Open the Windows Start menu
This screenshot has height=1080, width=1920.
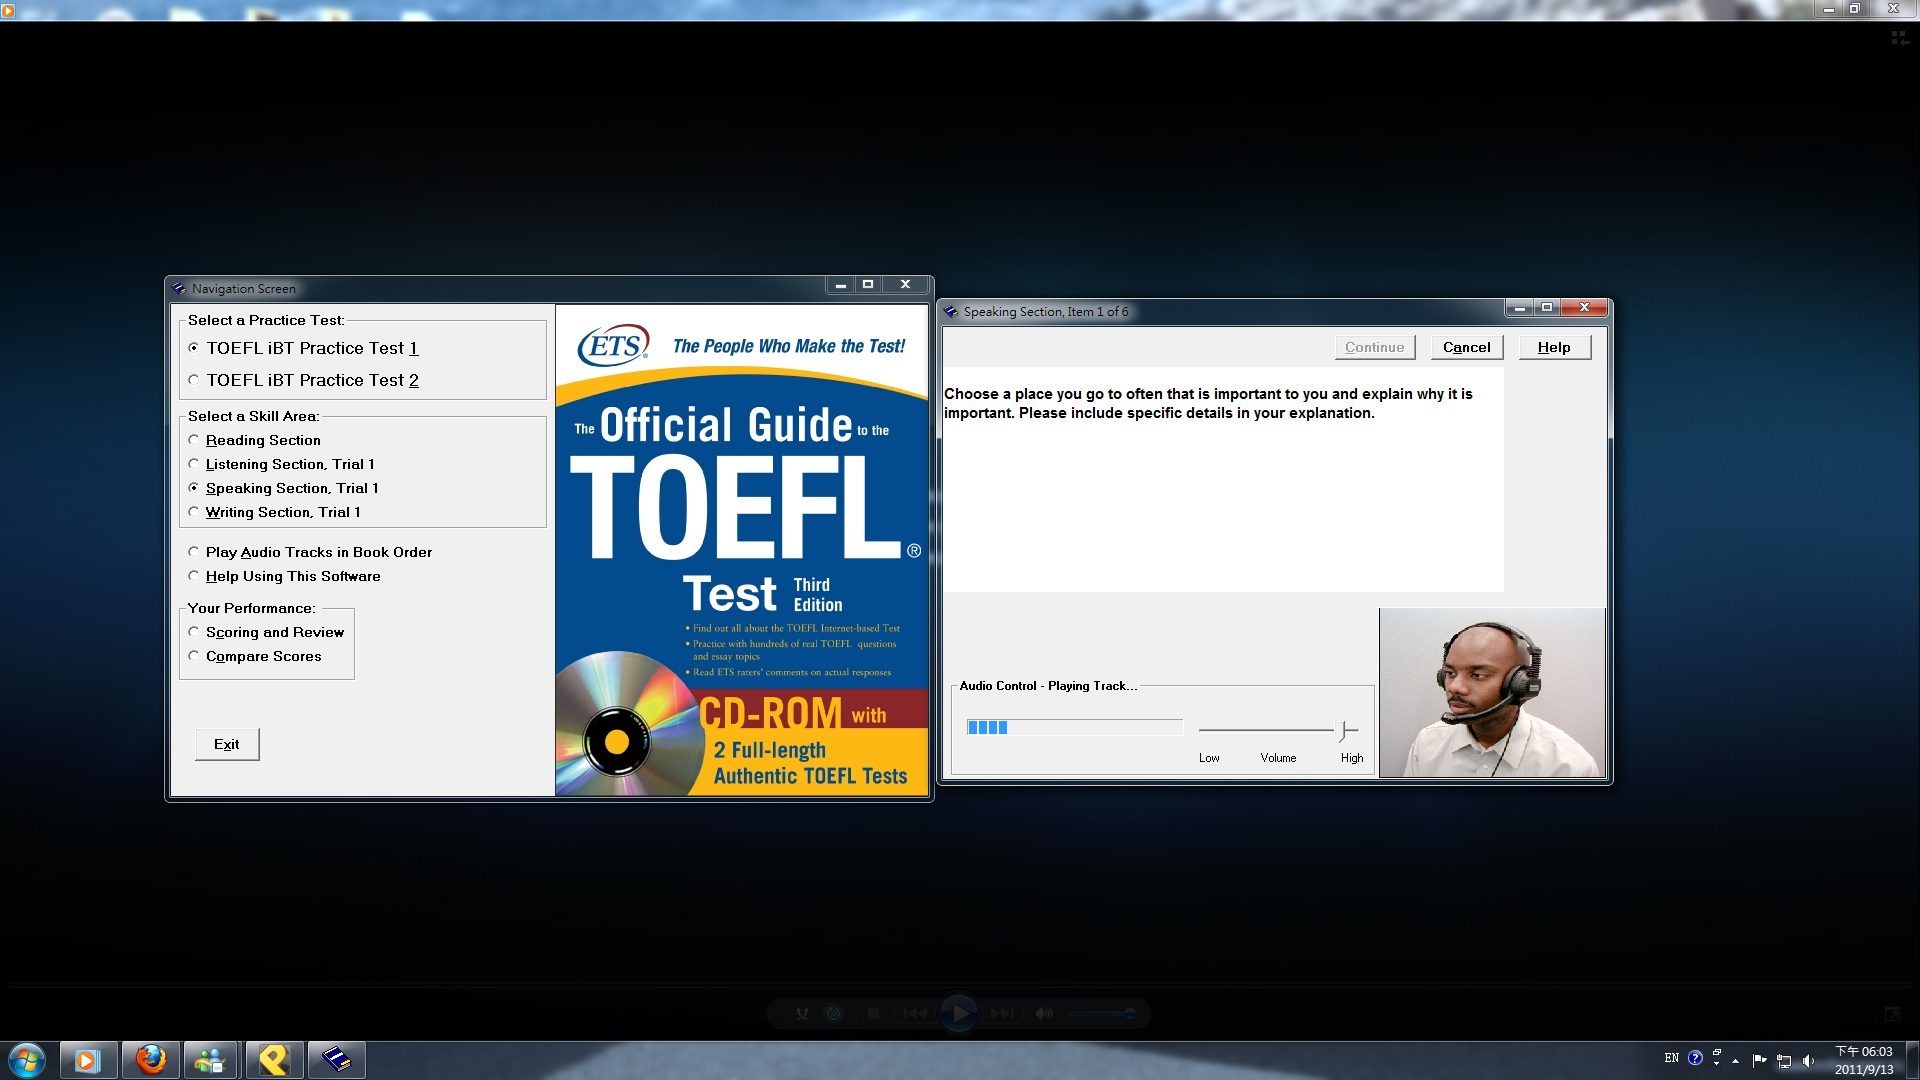tap(27, 1060)
